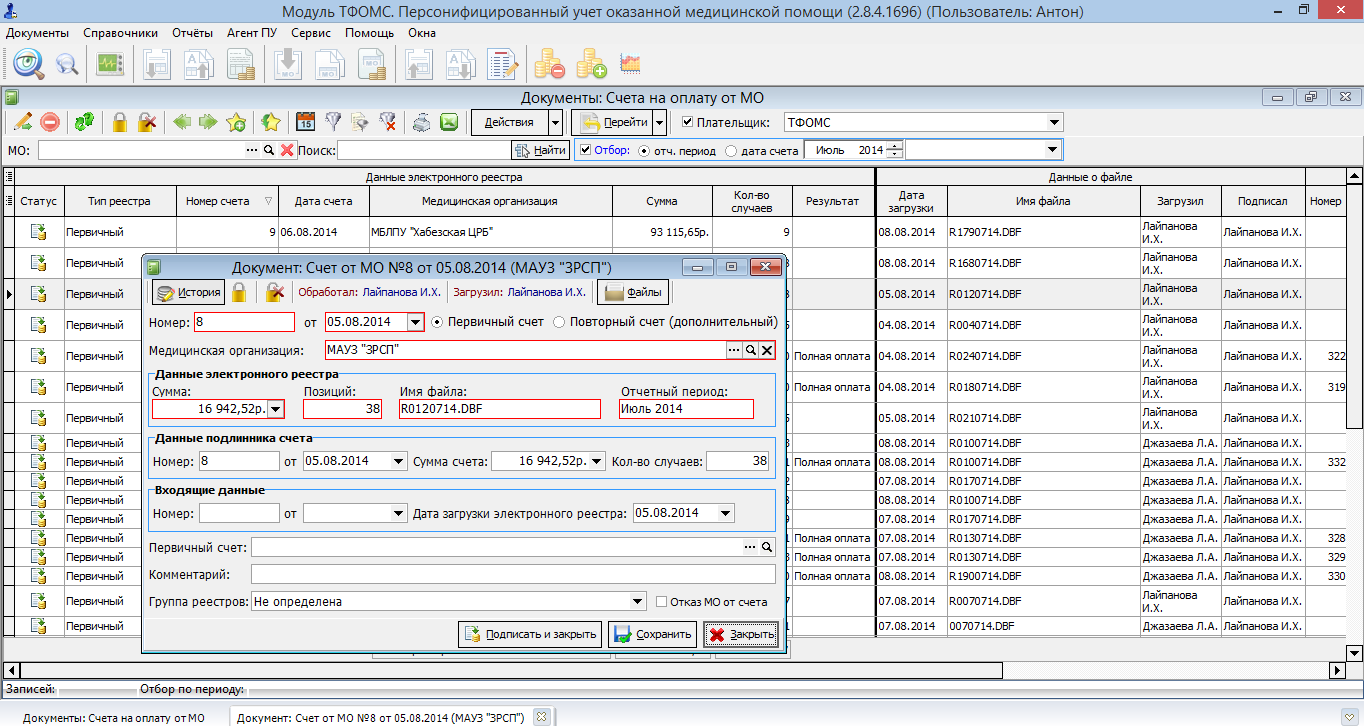Viewport: 1364px width, 726px height.
Task: Click the Подписать и закрыть button
Action: [530, 635]
